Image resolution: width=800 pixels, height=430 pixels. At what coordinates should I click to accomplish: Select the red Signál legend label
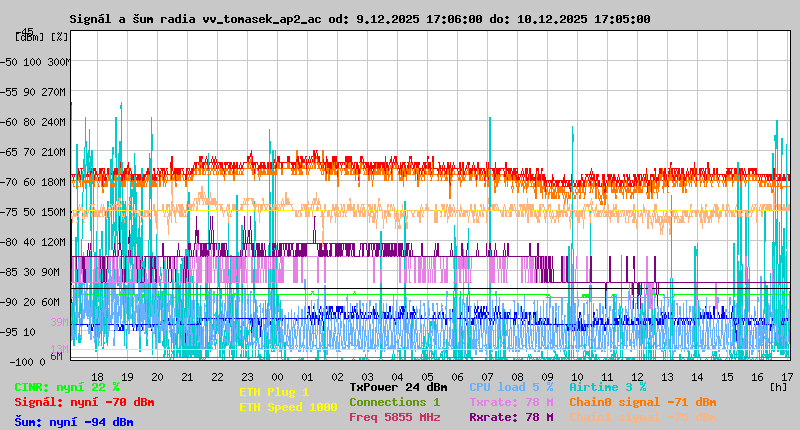pos(84,402)
